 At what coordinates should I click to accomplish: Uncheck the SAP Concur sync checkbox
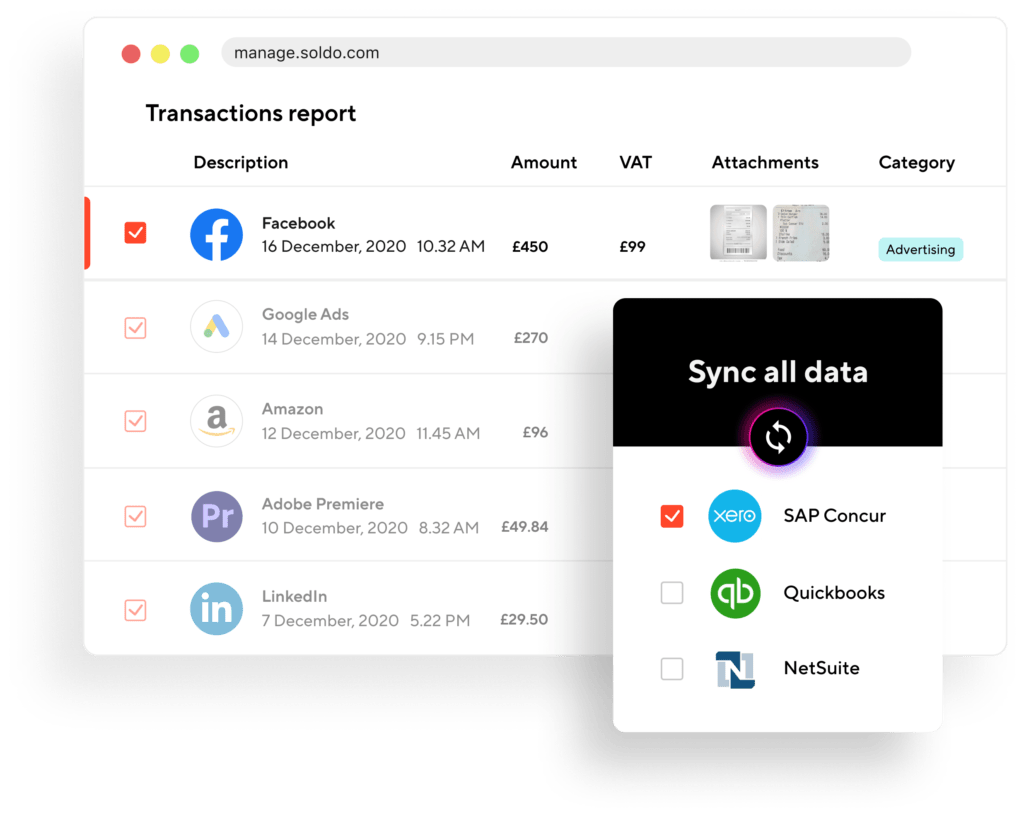pyautogui.click(x=672, y=516)
